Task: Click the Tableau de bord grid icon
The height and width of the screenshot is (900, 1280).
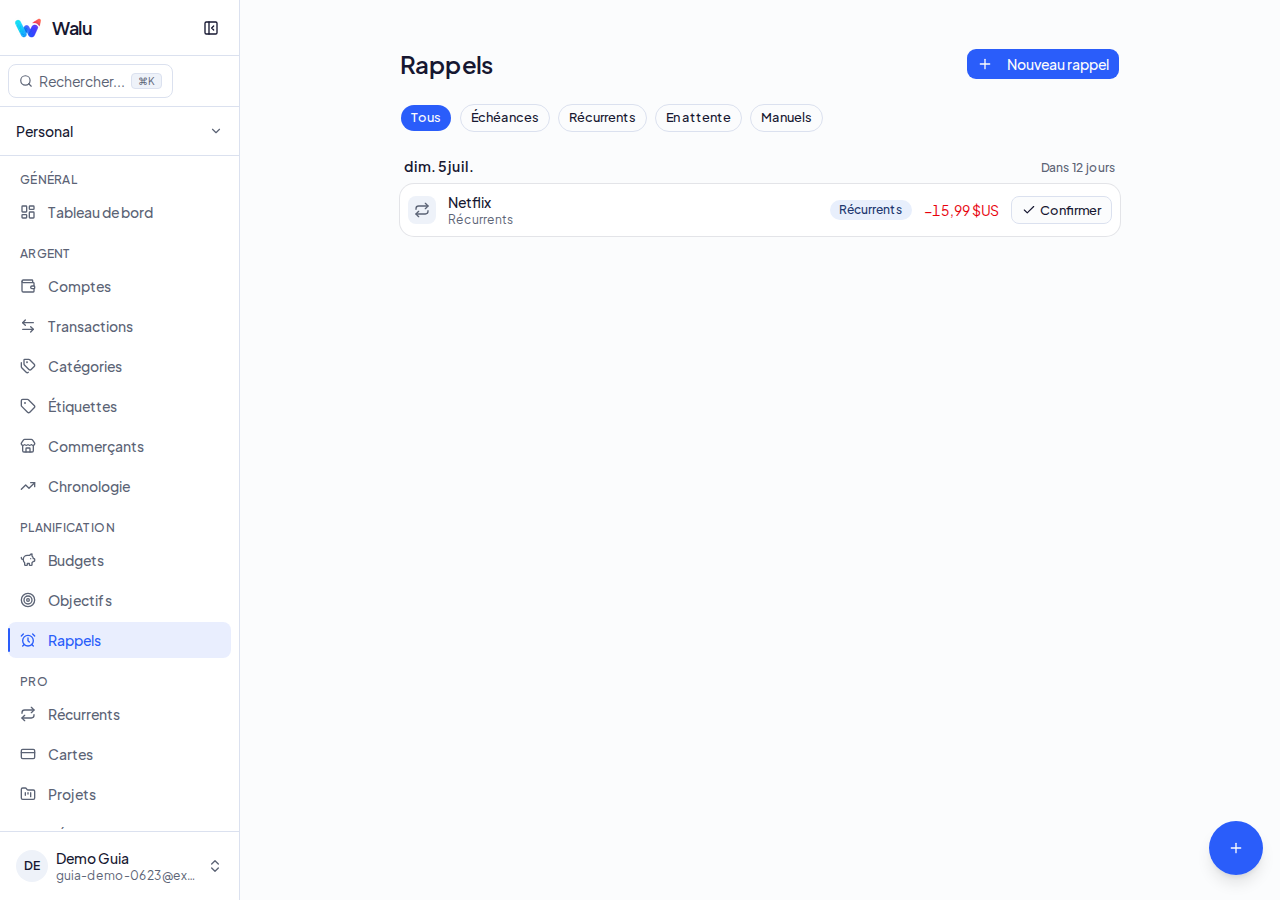Action: 28,212
